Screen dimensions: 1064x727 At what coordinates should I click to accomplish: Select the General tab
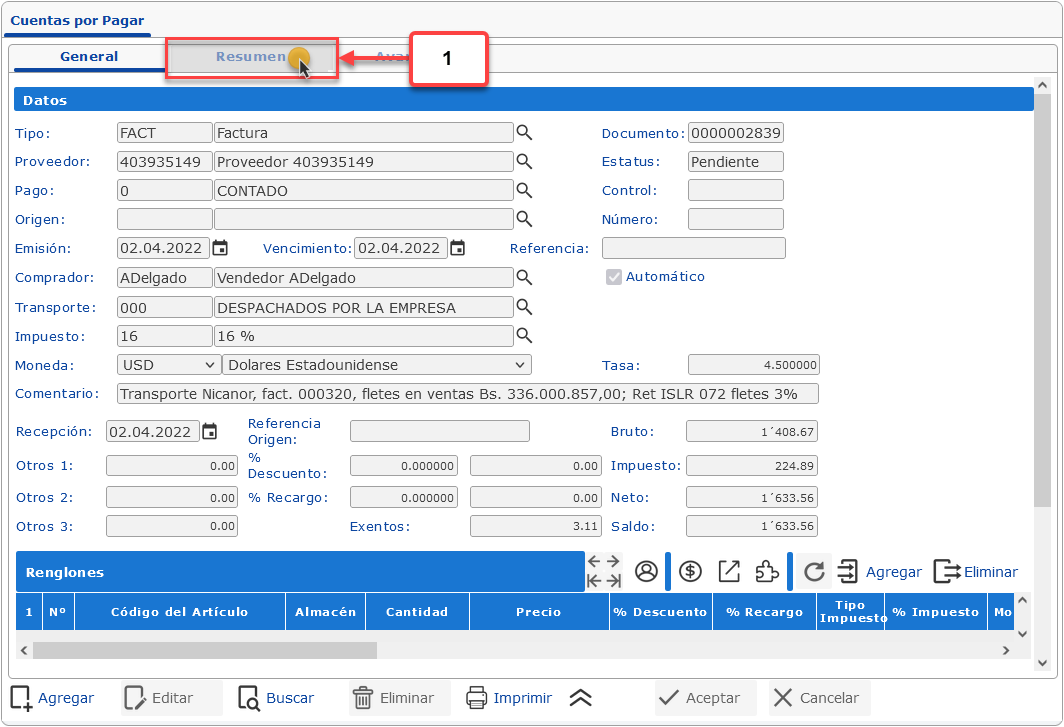coord(89,57)
